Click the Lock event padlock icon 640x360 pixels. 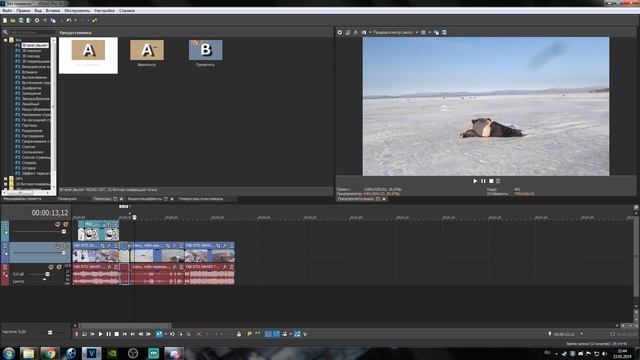pos(239,334)
